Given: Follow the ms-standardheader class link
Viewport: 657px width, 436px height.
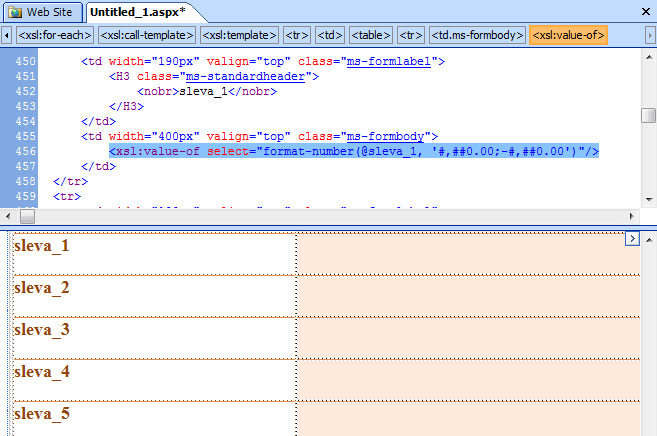Looking at the screenshot, I should [x=245, y=77].
